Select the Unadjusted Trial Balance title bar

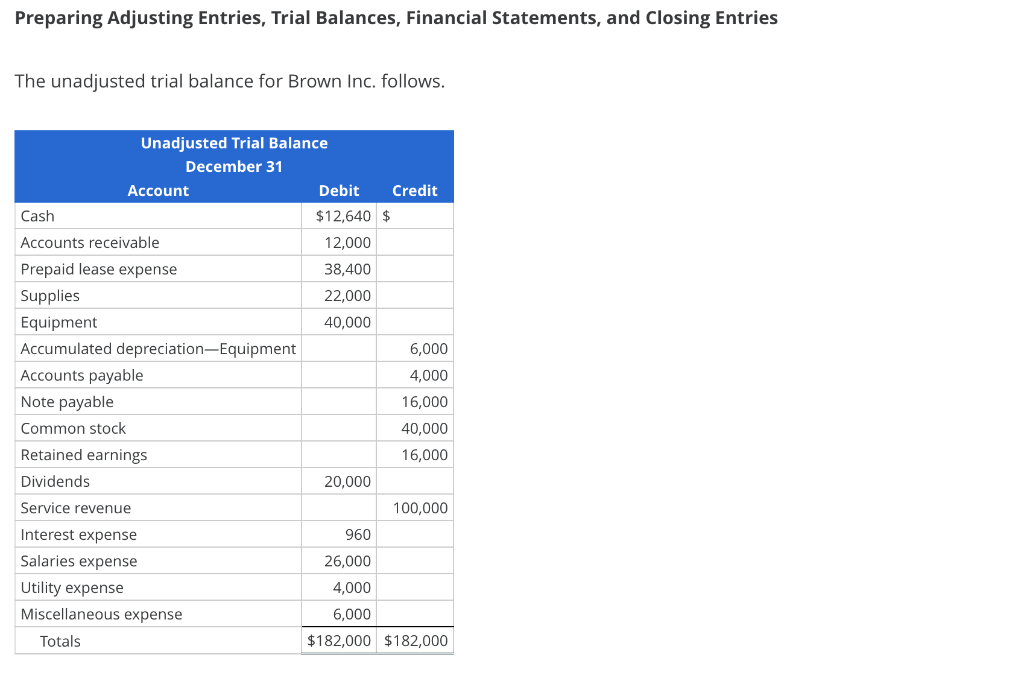click(234, 143)
